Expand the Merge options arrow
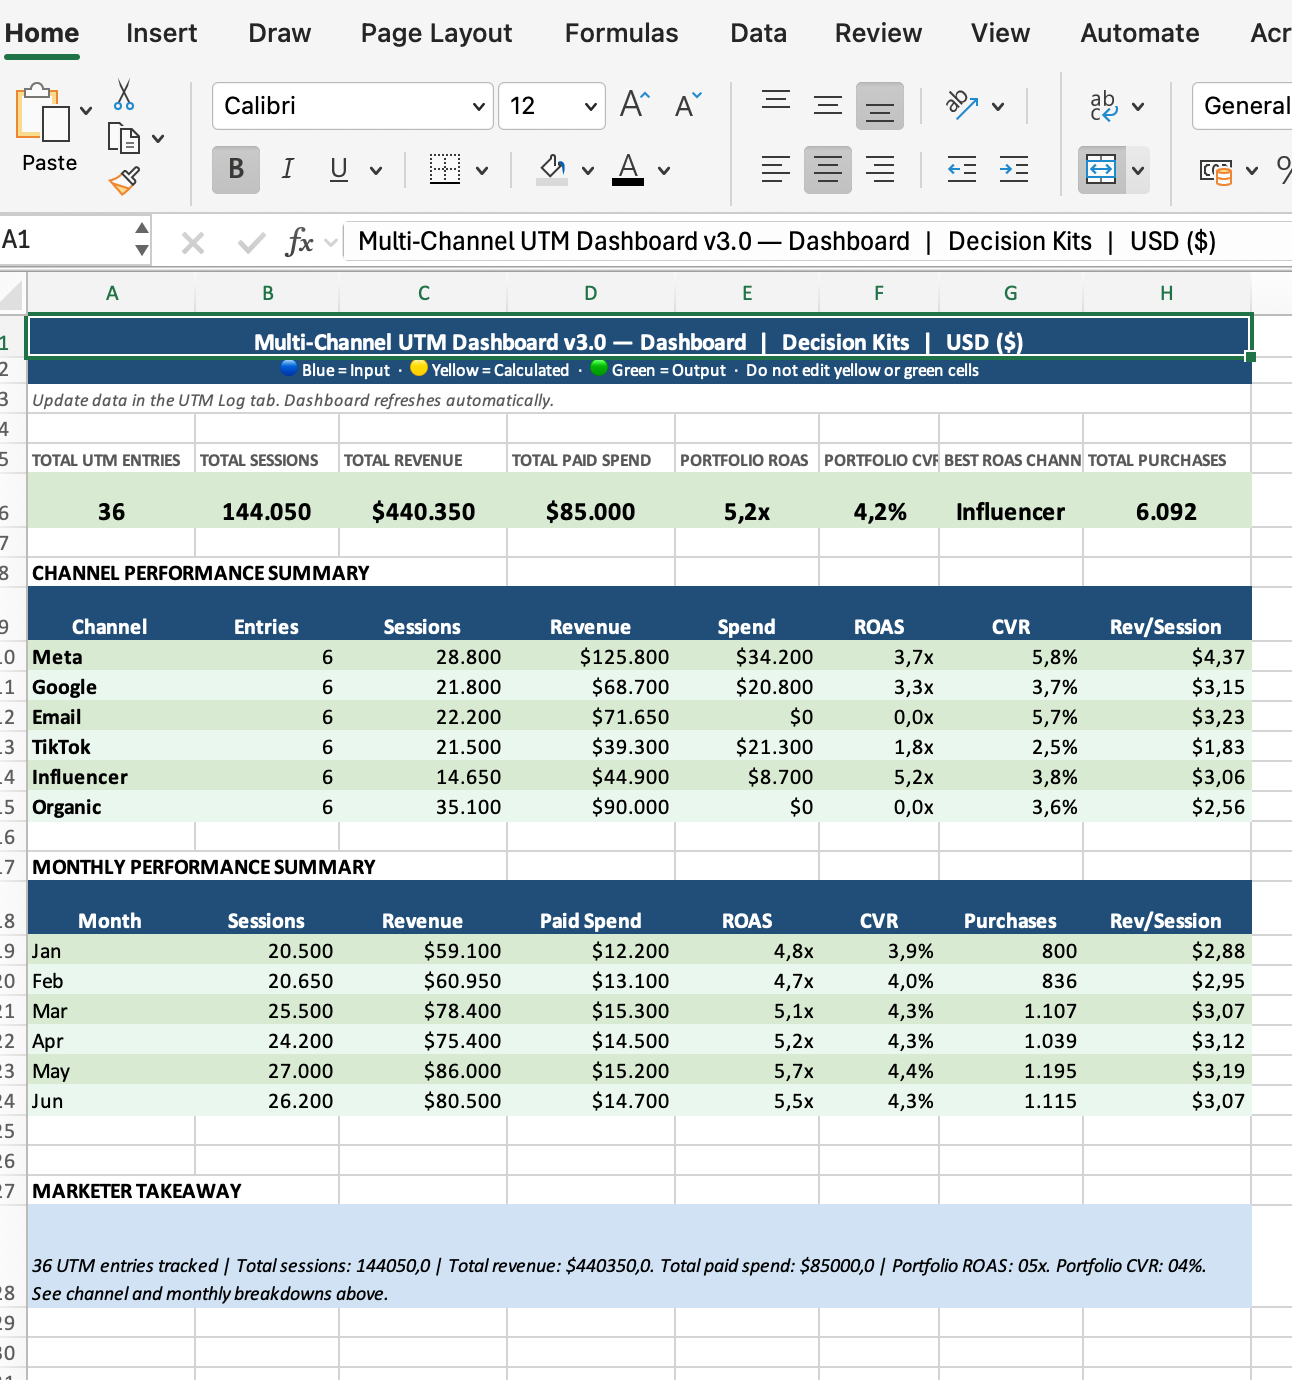 (x=1138, y=170)
